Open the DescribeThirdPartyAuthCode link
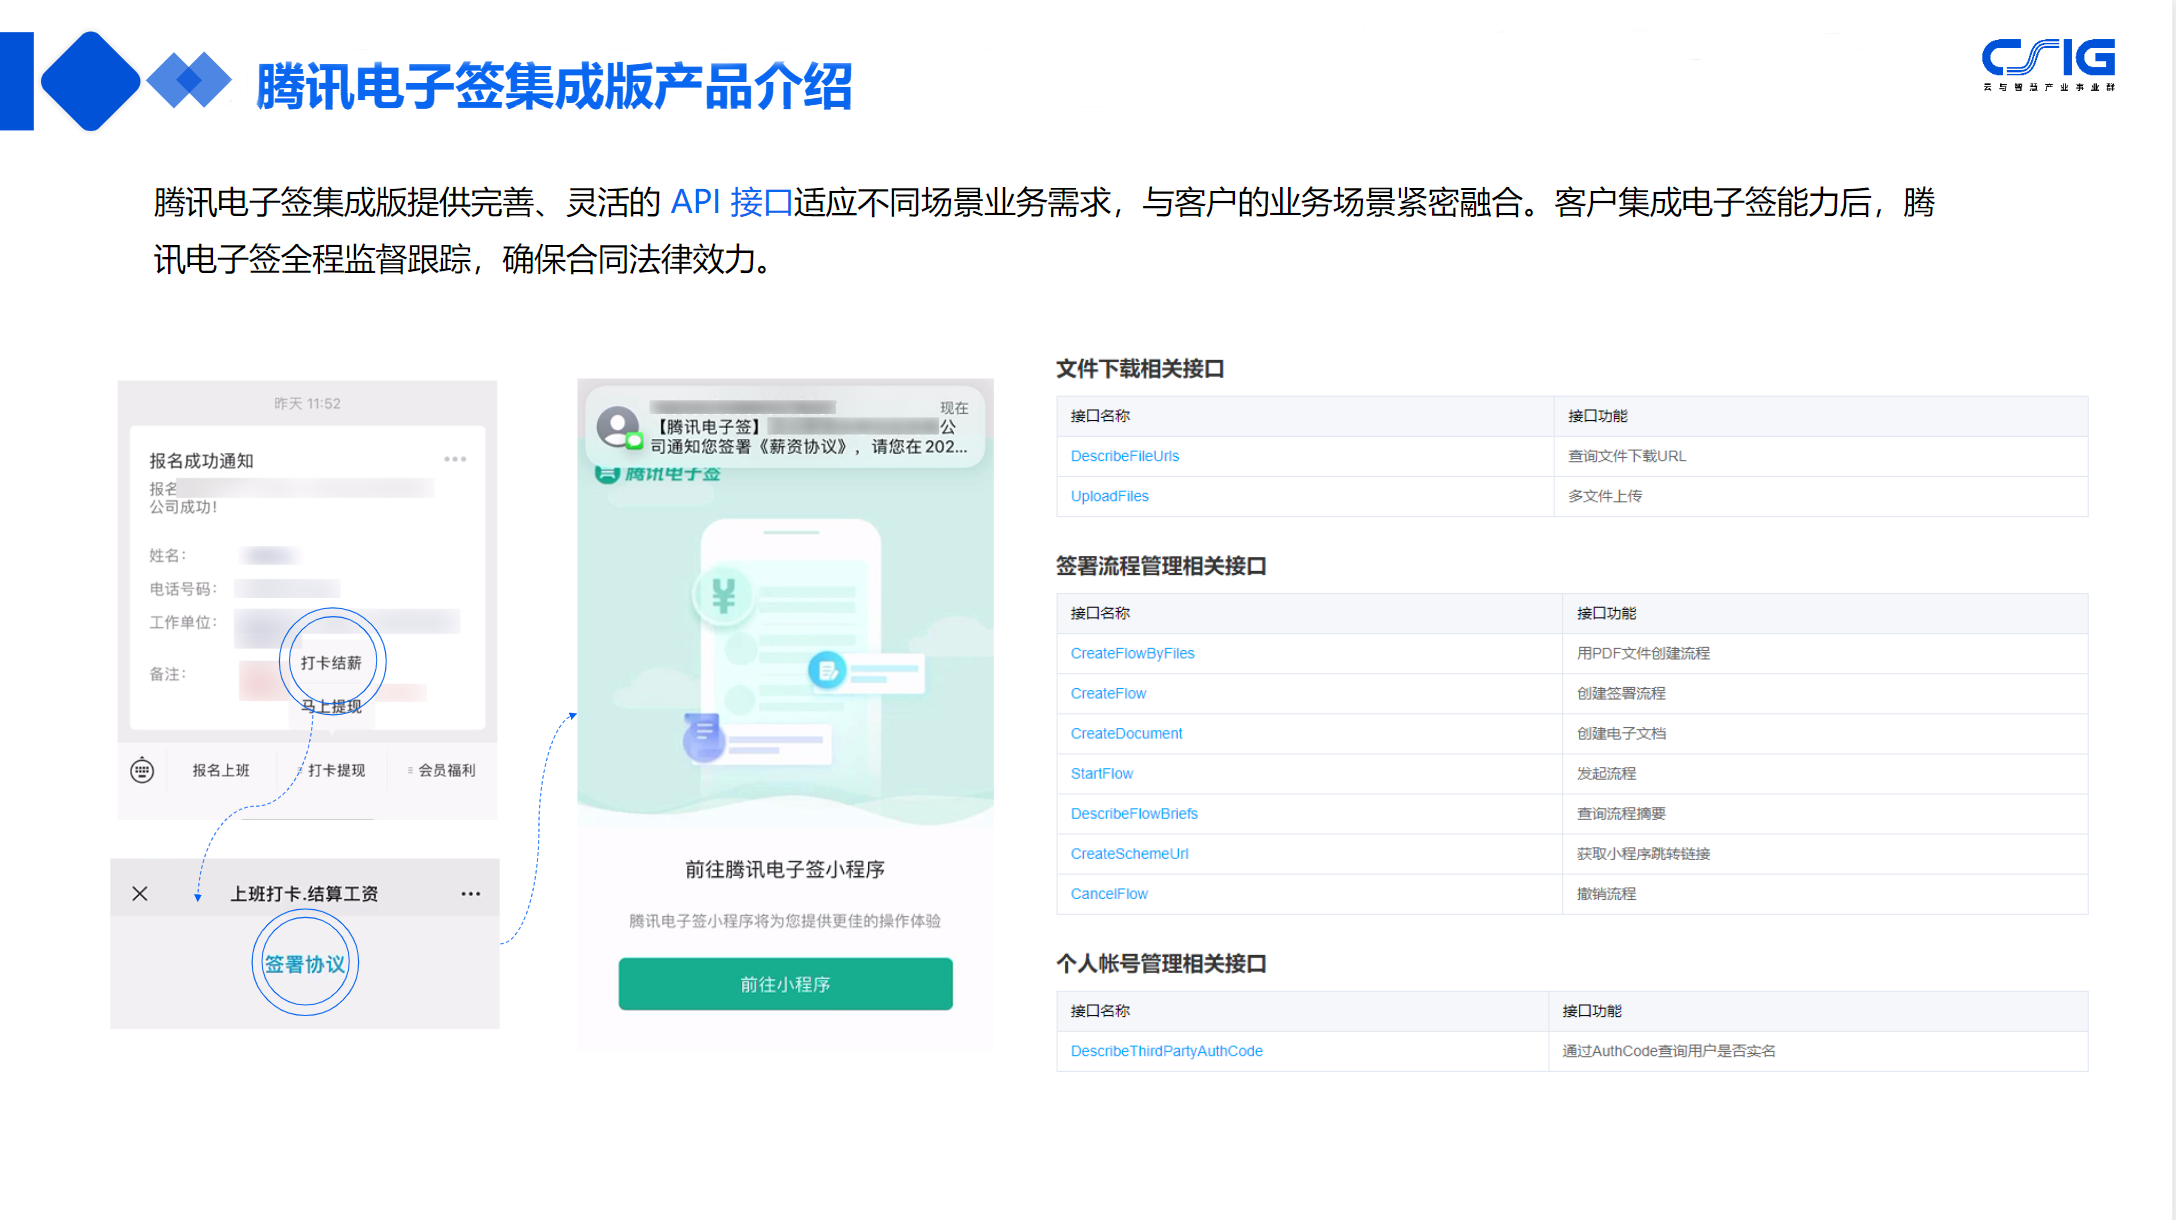The width and height of the screenshot is (2176, 1220). pos(1166,1051)
